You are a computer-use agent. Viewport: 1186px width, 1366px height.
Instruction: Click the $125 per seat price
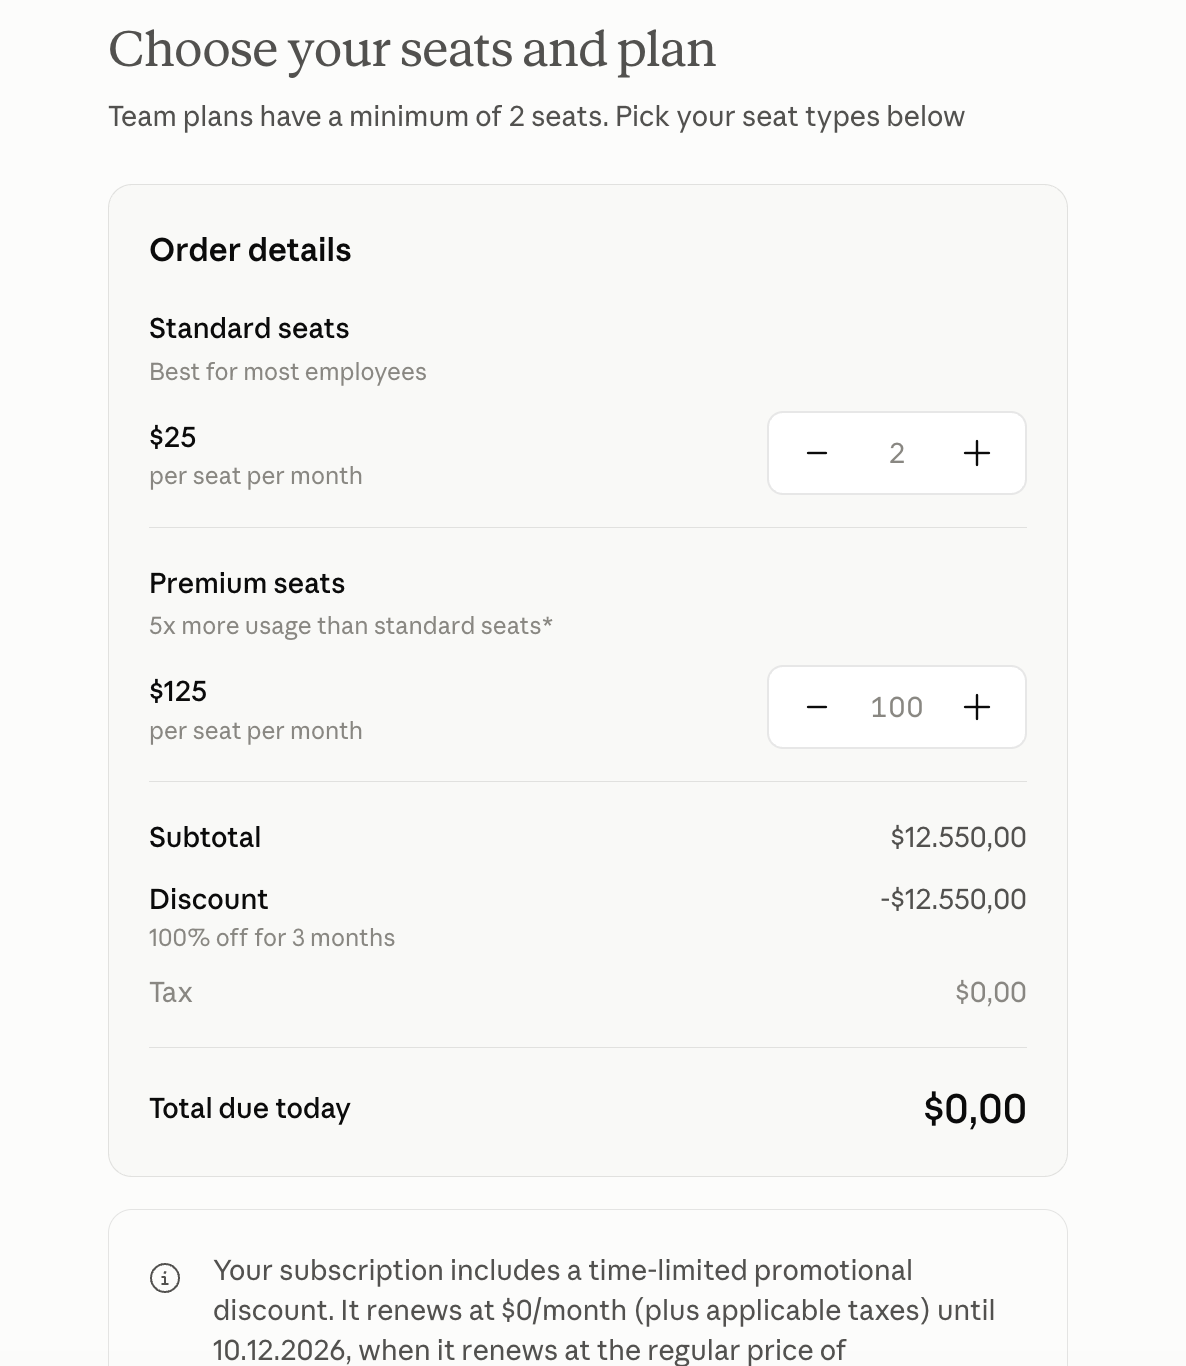pos(178,691)
